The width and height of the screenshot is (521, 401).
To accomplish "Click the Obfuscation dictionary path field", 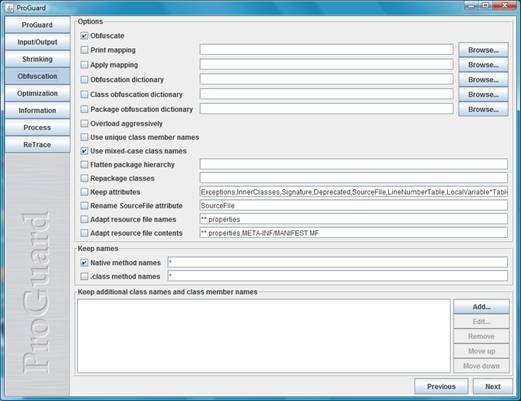I will (x=327, y=79).
